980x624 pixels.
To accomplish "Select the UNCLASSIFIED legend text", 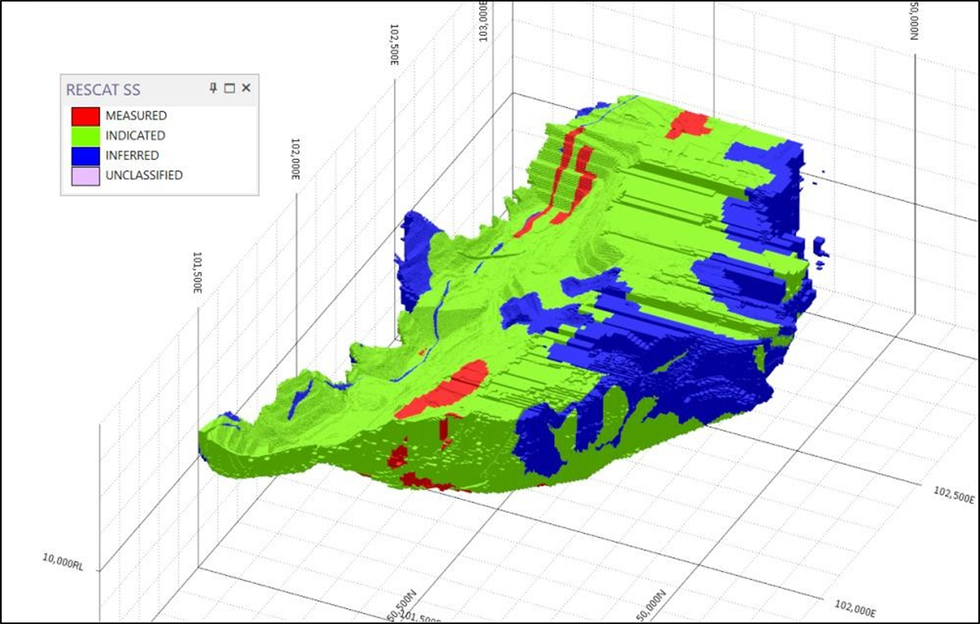I will [144, 175].
